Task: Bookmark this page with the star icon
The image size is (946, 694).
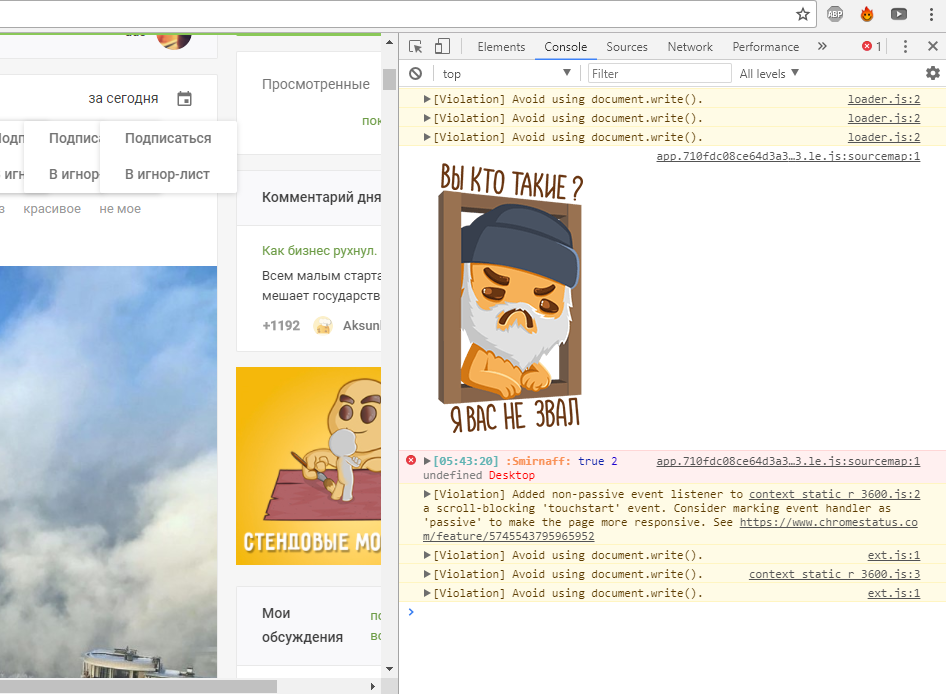Action: 802,14
